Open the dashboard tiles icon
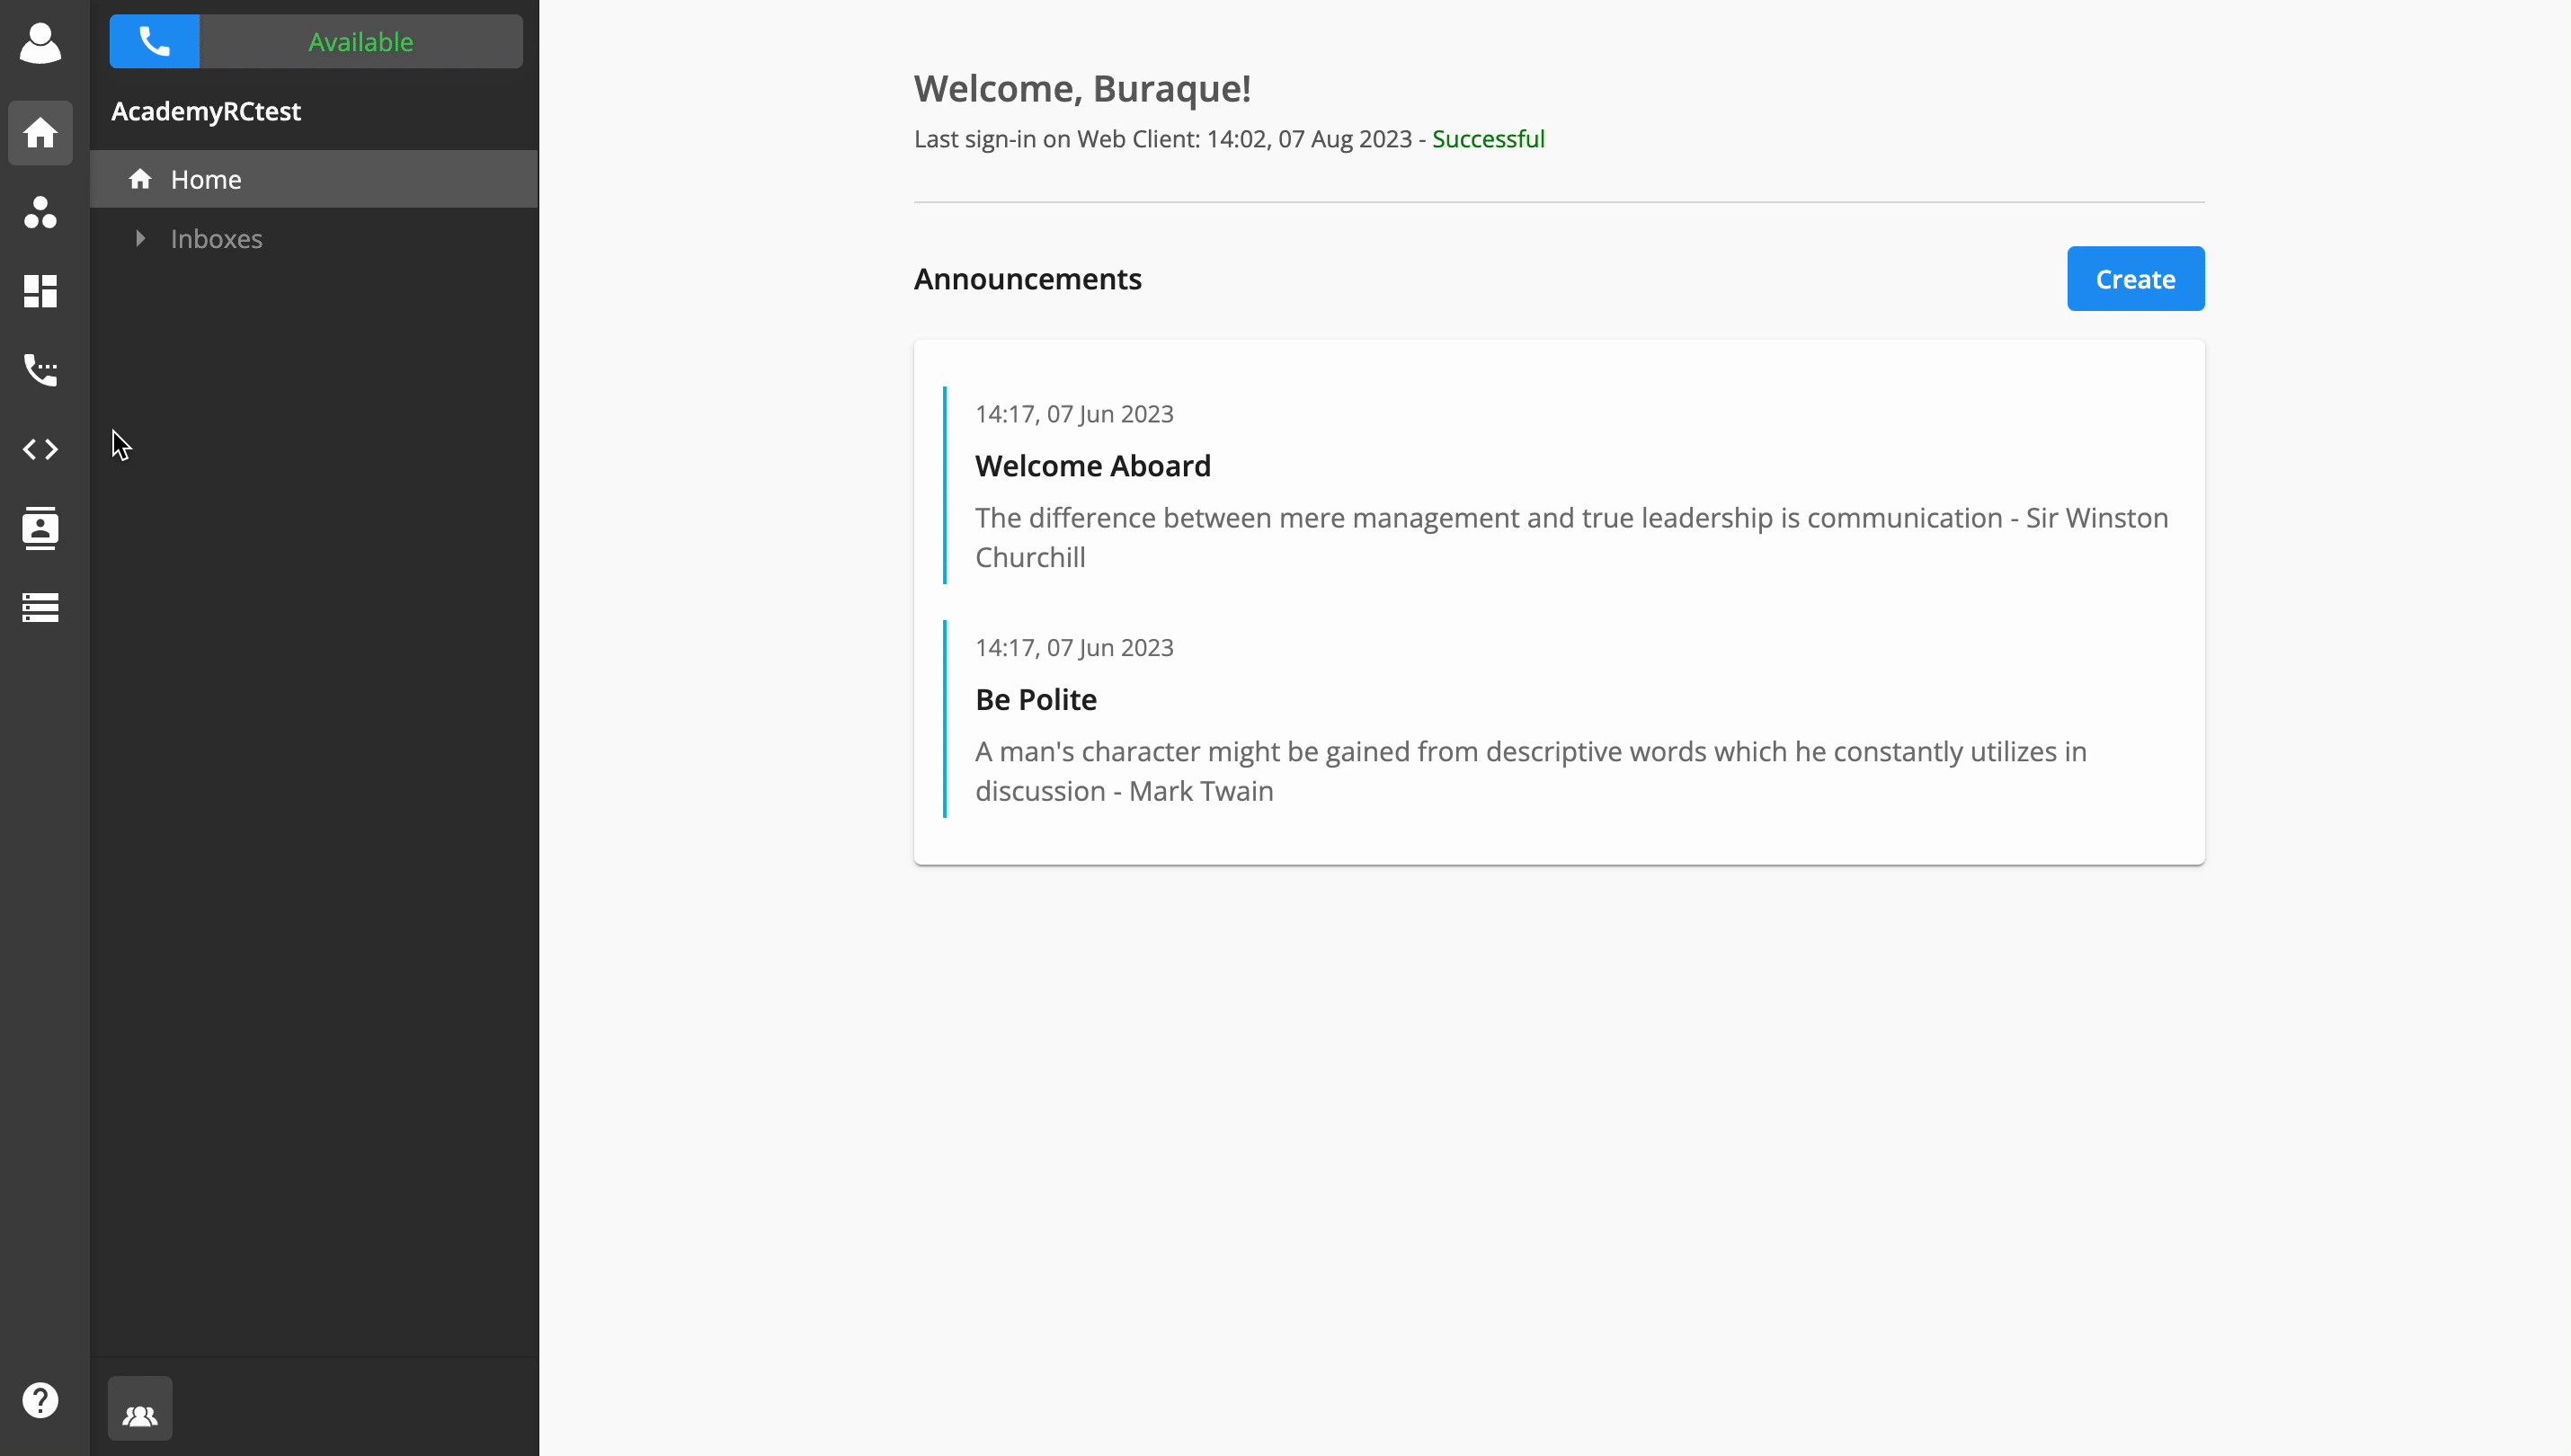This screenshot has width=2571, height=1456. pos(40,291)
